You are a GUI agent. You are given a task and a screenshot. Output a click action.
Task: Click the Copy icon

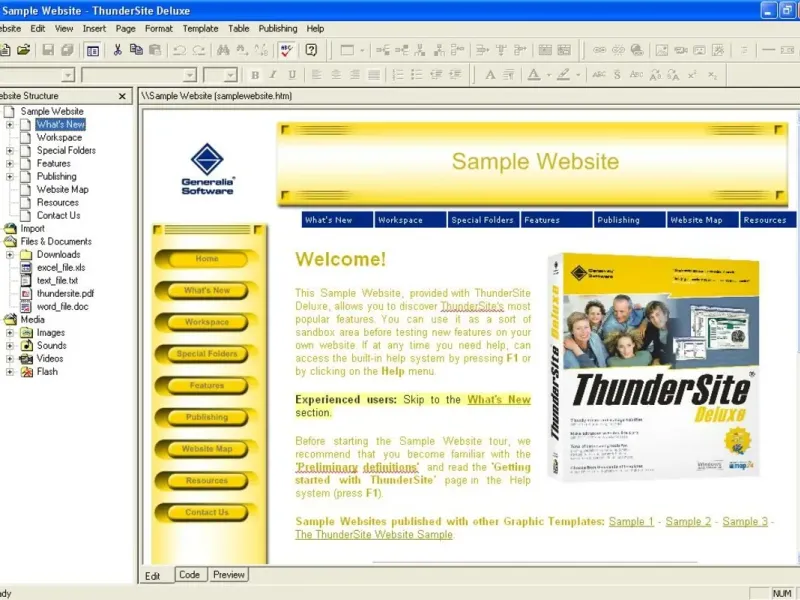[x=136, y=50]
